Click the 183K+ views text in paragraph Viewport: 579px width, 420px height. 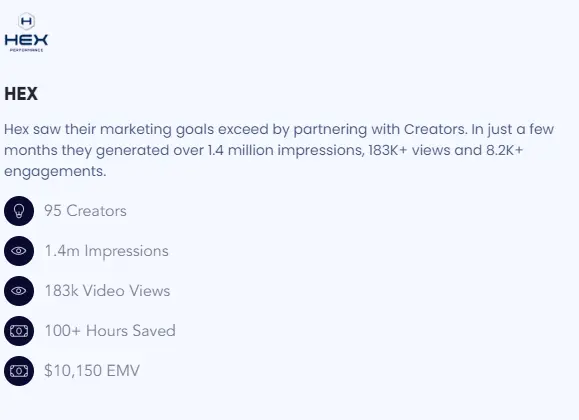point(410,150)
